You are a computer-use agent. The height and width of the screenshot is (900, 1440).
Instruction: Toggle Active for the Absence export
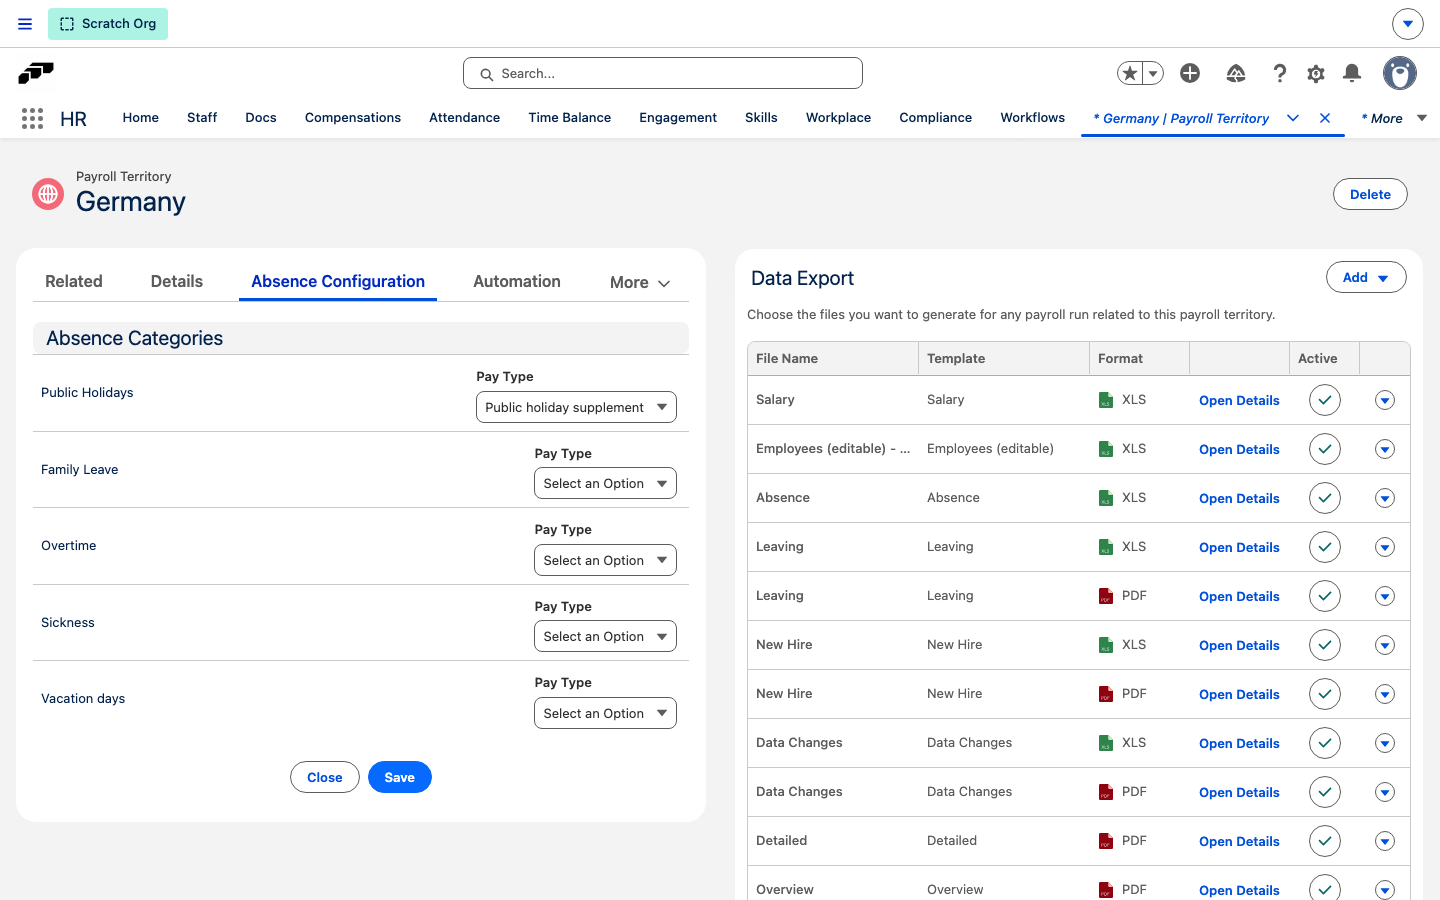click(1325, 498)
